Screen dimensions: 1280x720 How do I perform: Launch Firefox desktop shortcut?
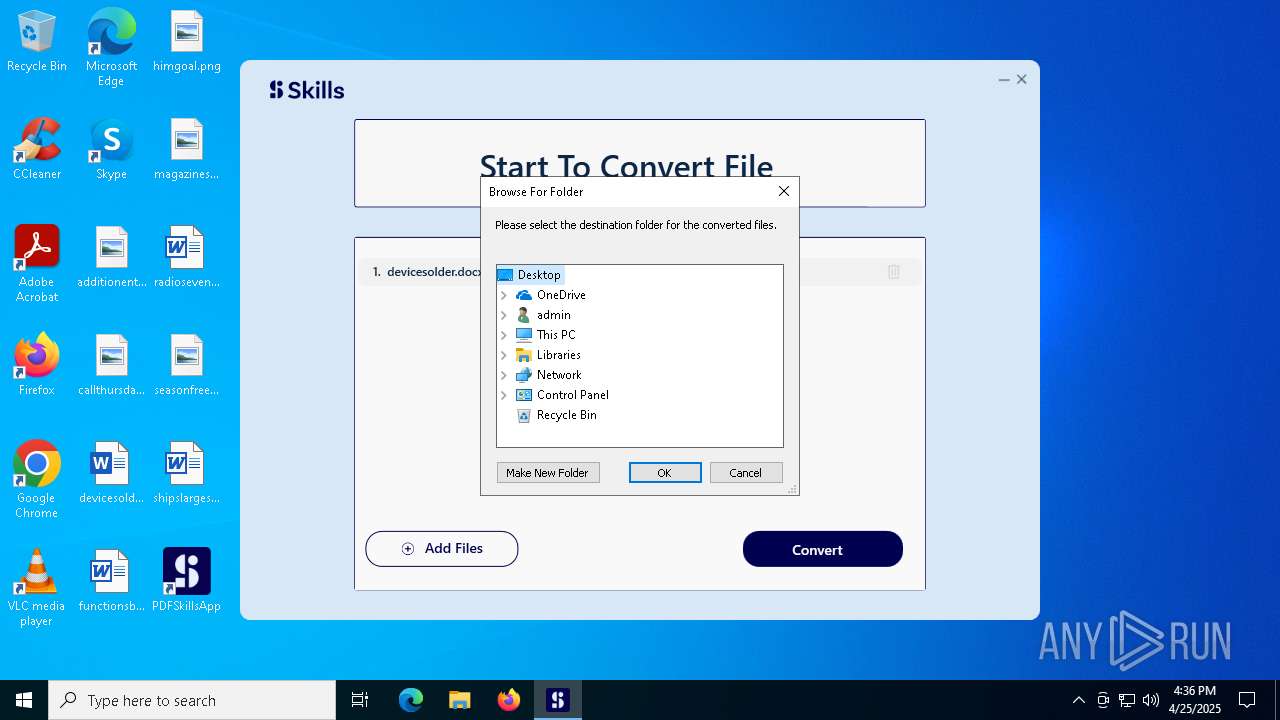(37, 366)
